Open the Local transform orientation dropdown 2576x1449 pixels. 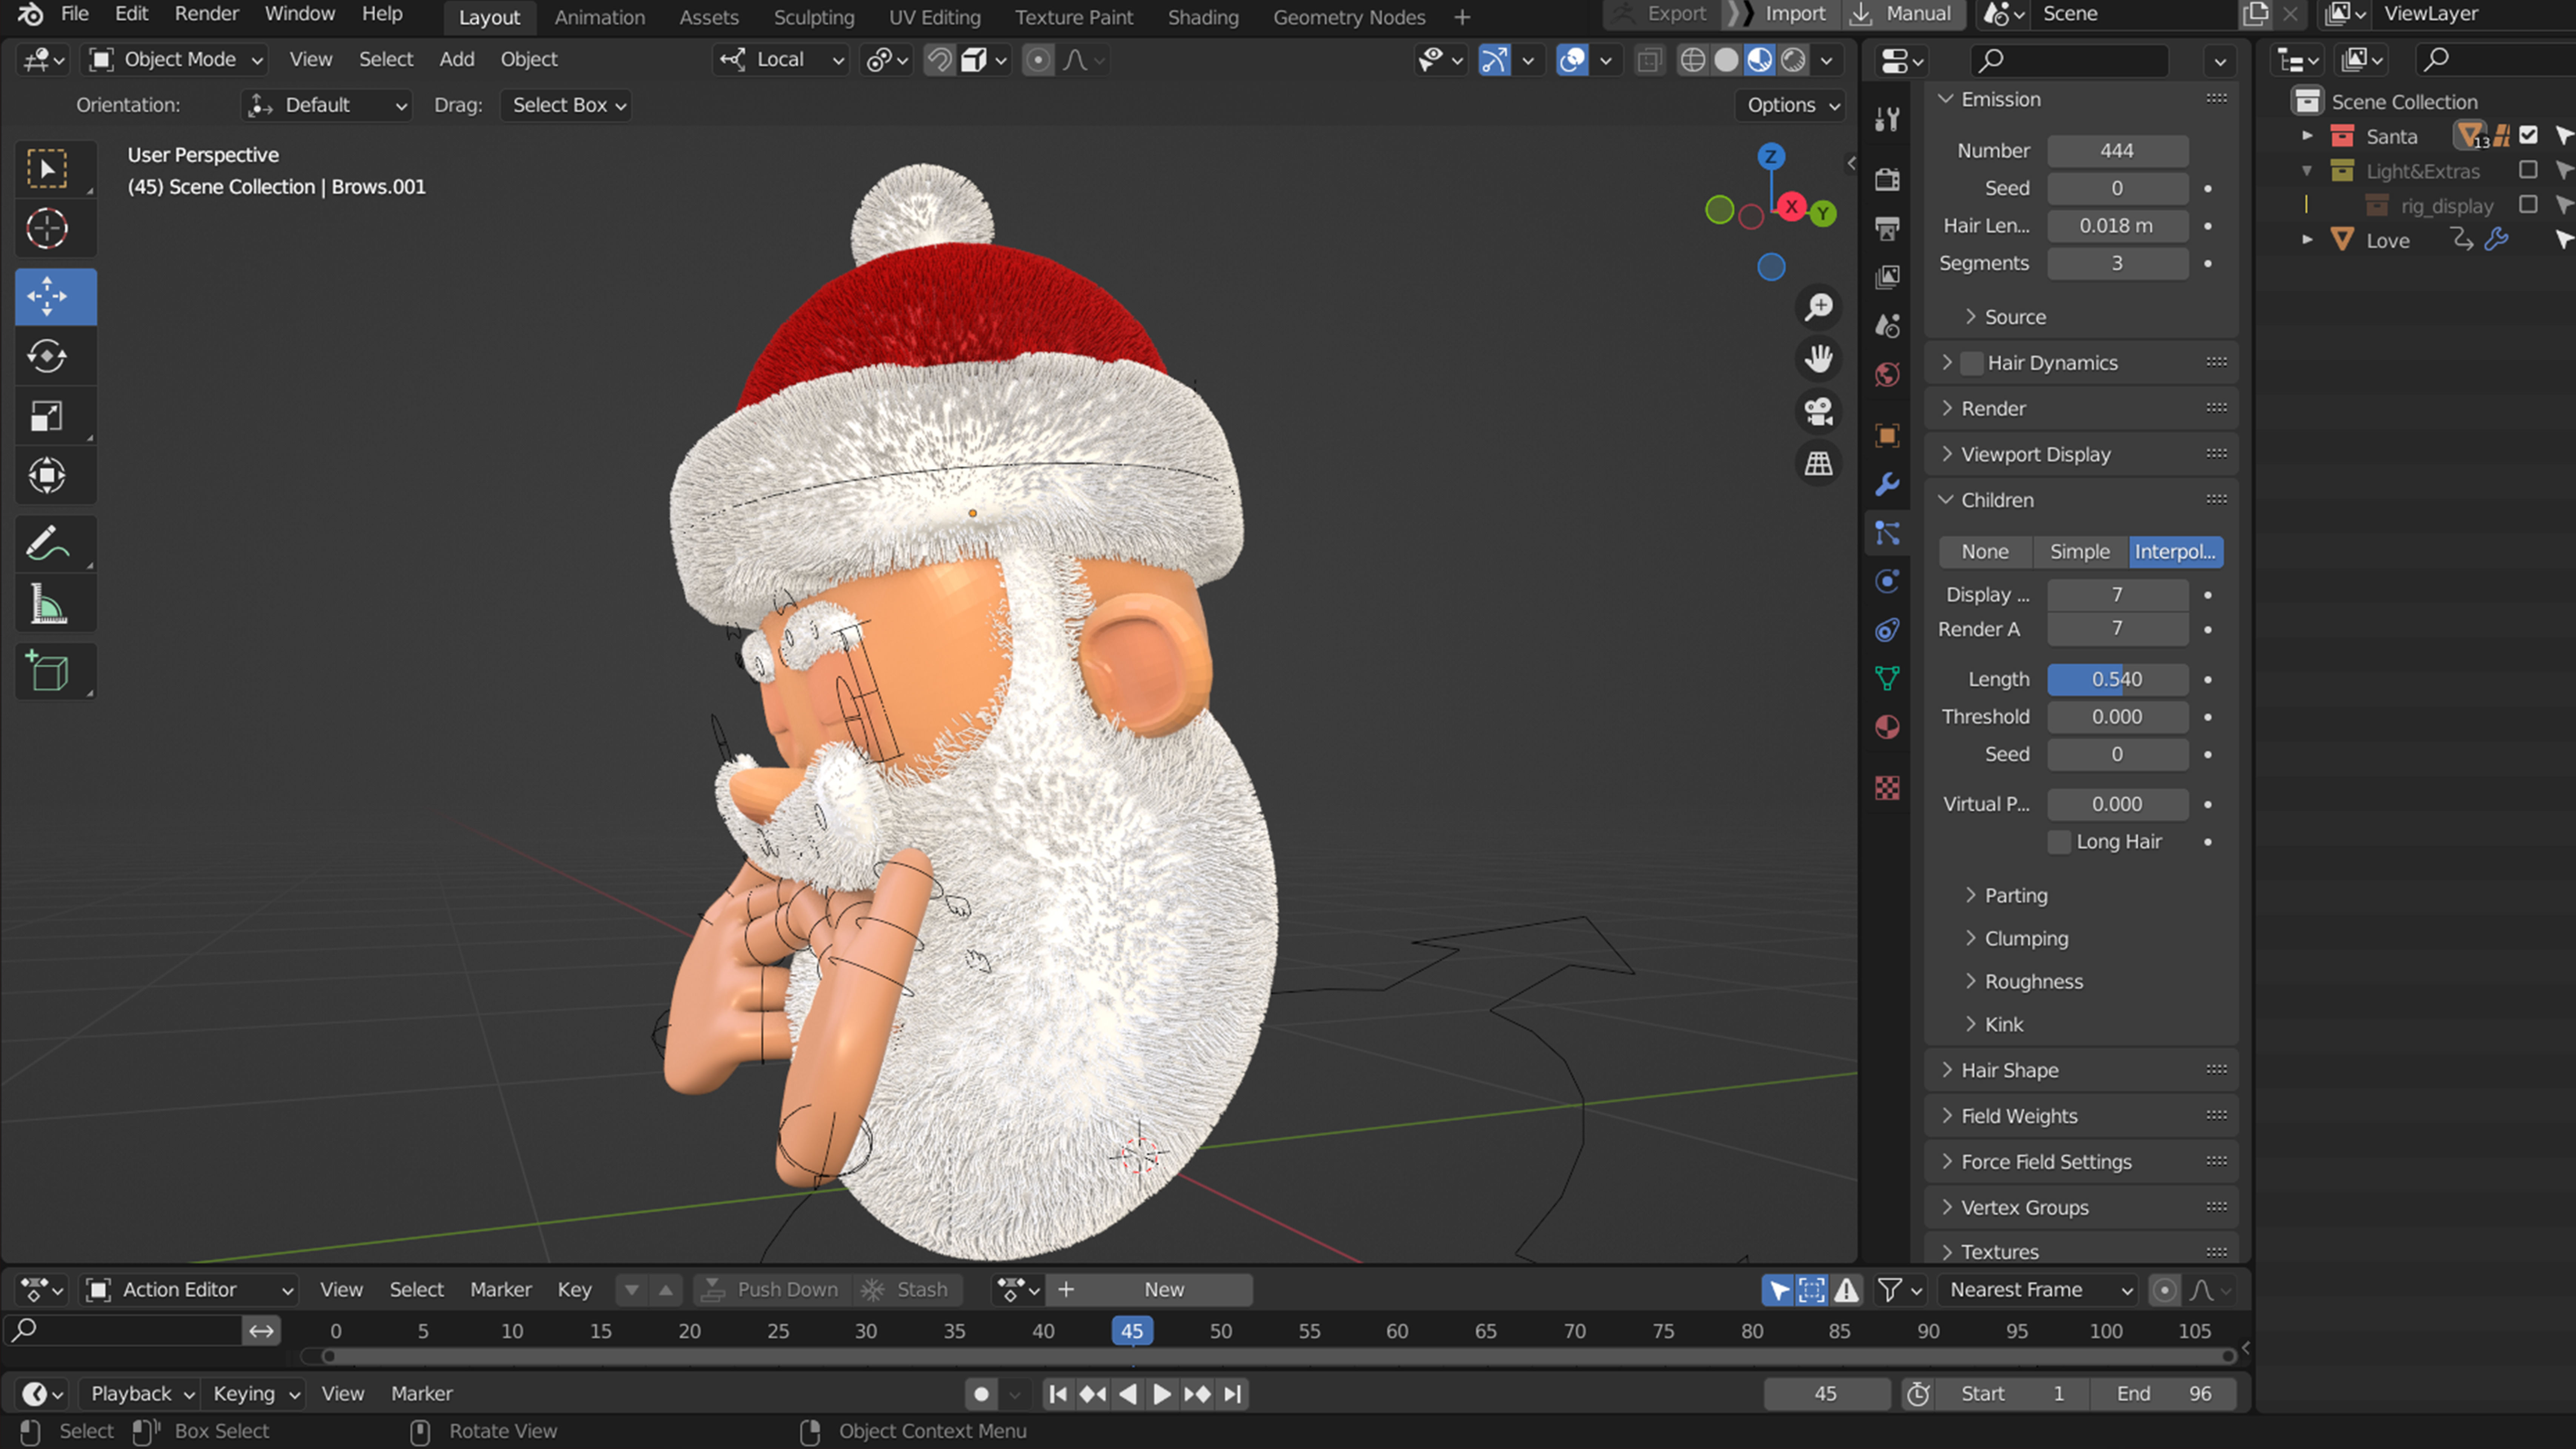(x=782, y=60)
